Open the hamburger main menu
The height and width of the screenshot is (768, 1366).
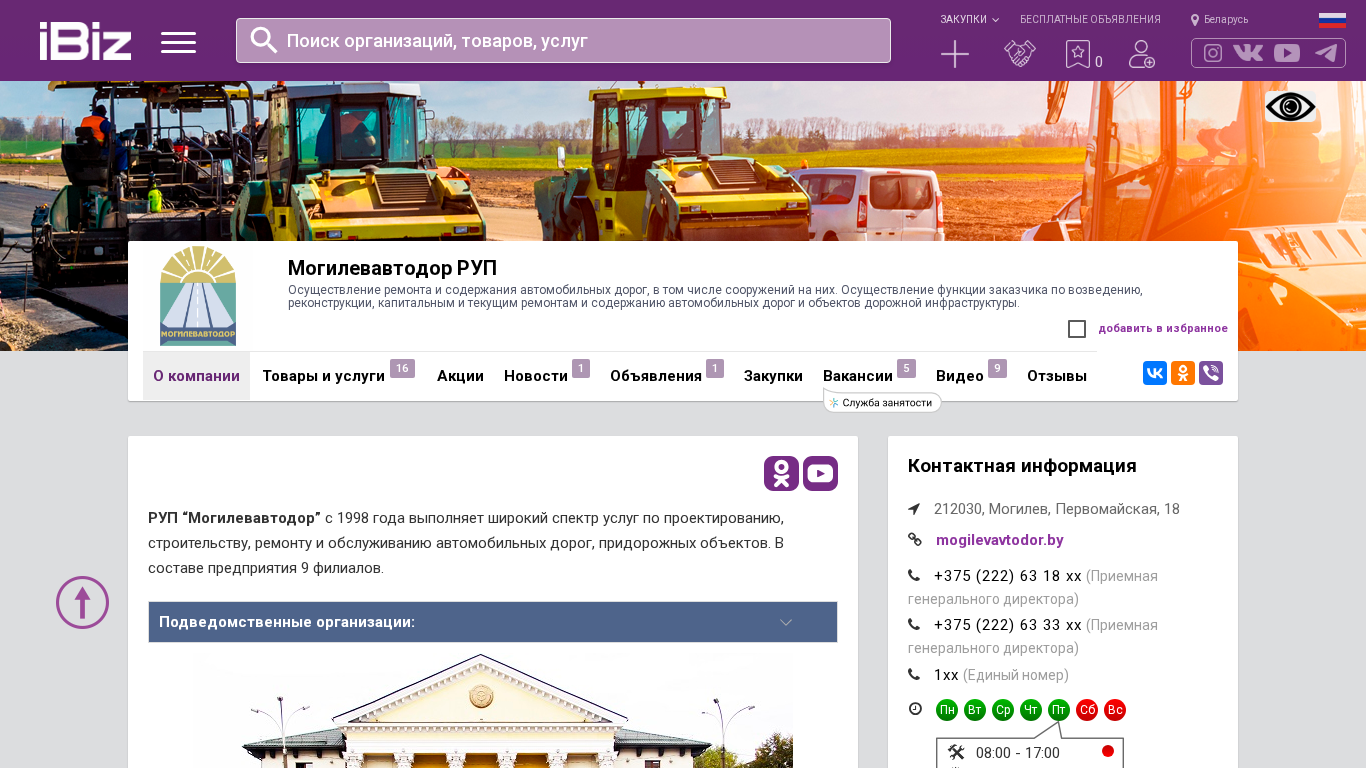(x=178, y=42)
